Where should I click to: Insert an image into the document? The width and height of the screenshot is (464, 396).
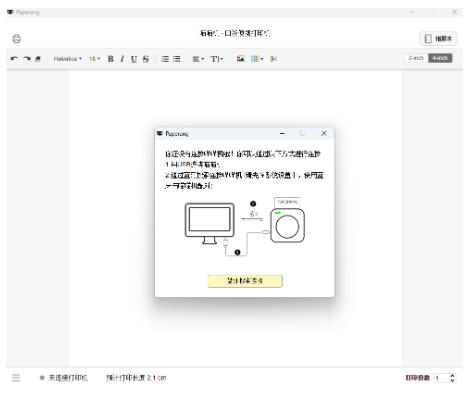tap(241, 59)
